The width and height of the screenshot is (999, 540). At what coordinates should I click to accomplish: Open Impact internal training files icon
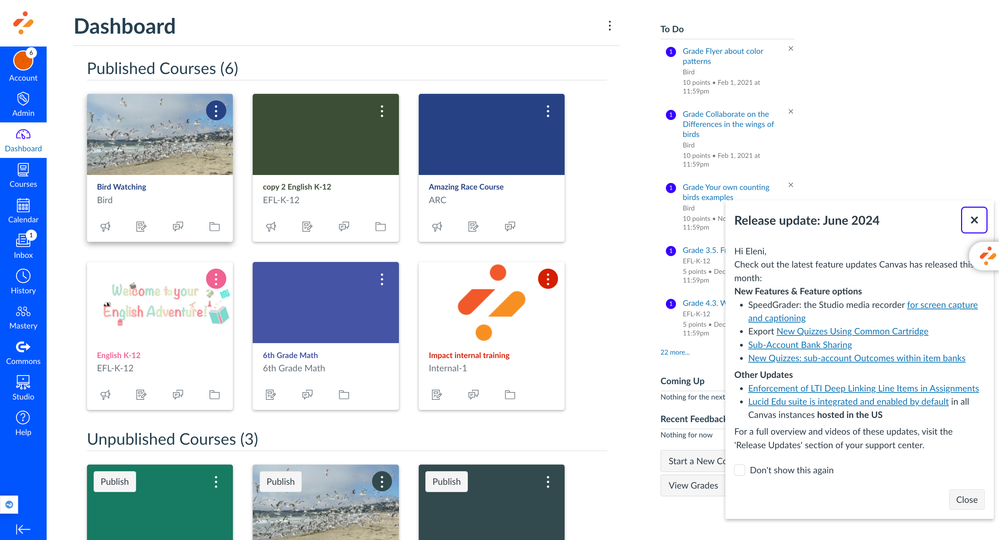510,395
